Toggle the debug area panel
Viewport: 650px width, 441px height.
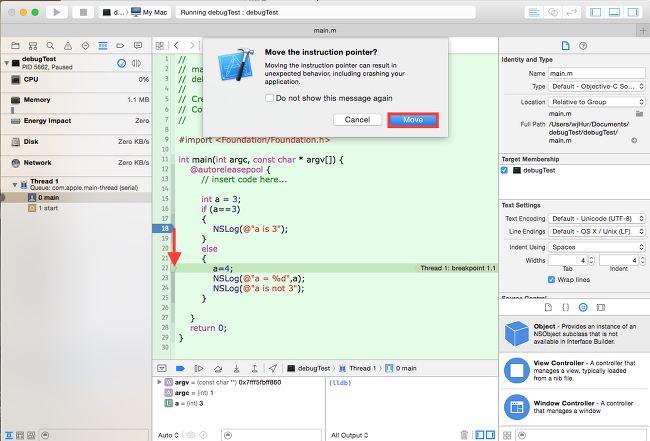click(x=614, y=12)
